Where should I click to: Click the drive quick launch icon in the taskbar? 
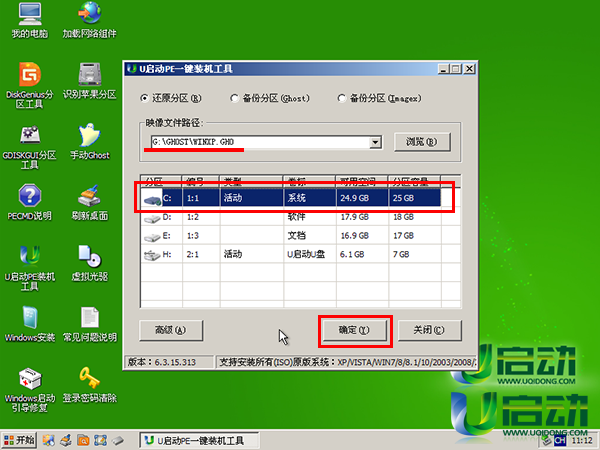[x=118, y=440]
